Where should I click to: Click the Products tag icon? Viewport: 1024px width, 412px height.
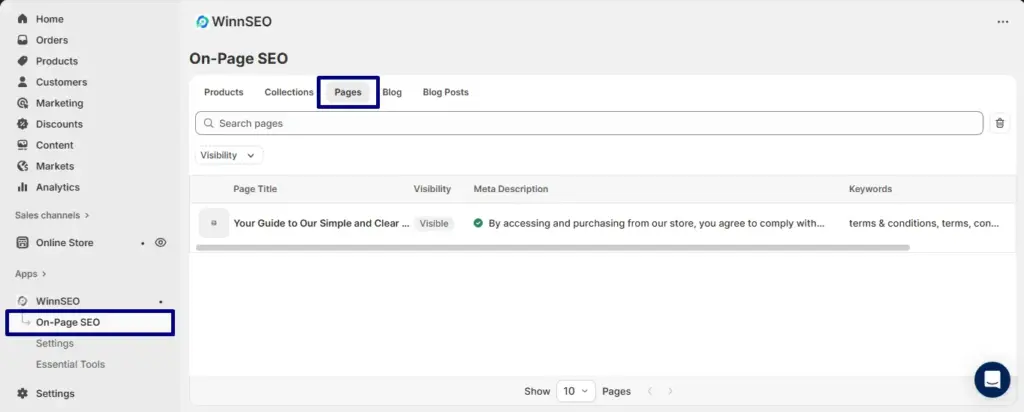click(x=23, y=61)
